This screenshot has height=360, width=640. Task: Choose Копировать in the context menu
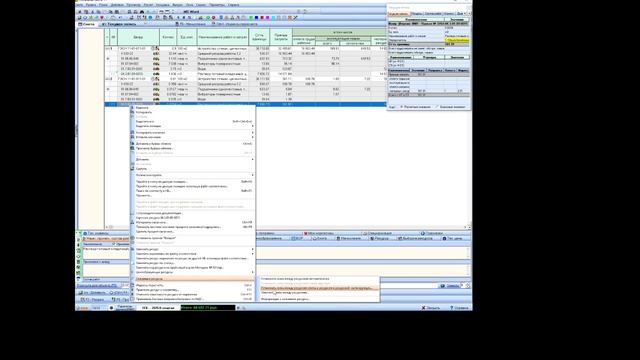click(192, 112)
